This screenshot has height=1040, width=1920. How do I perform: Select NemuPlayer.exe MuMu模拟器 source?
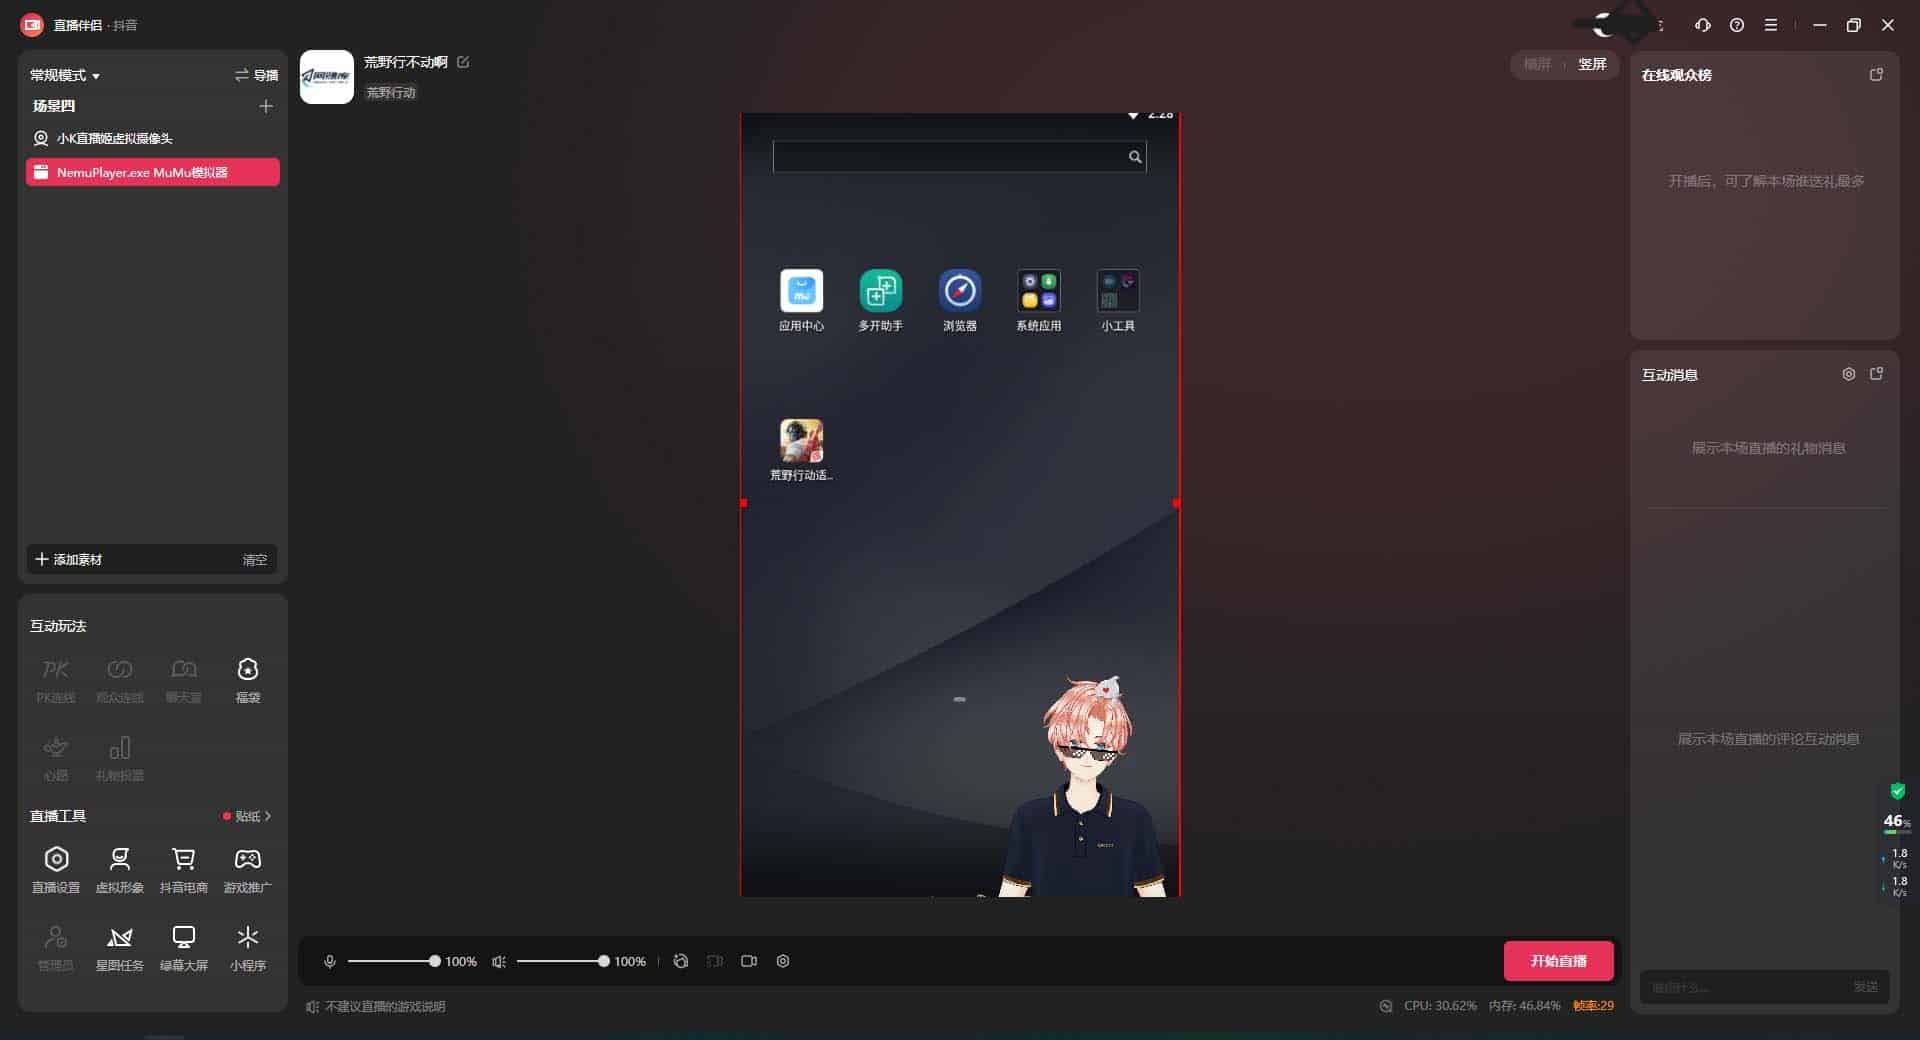tap(152, 172)
